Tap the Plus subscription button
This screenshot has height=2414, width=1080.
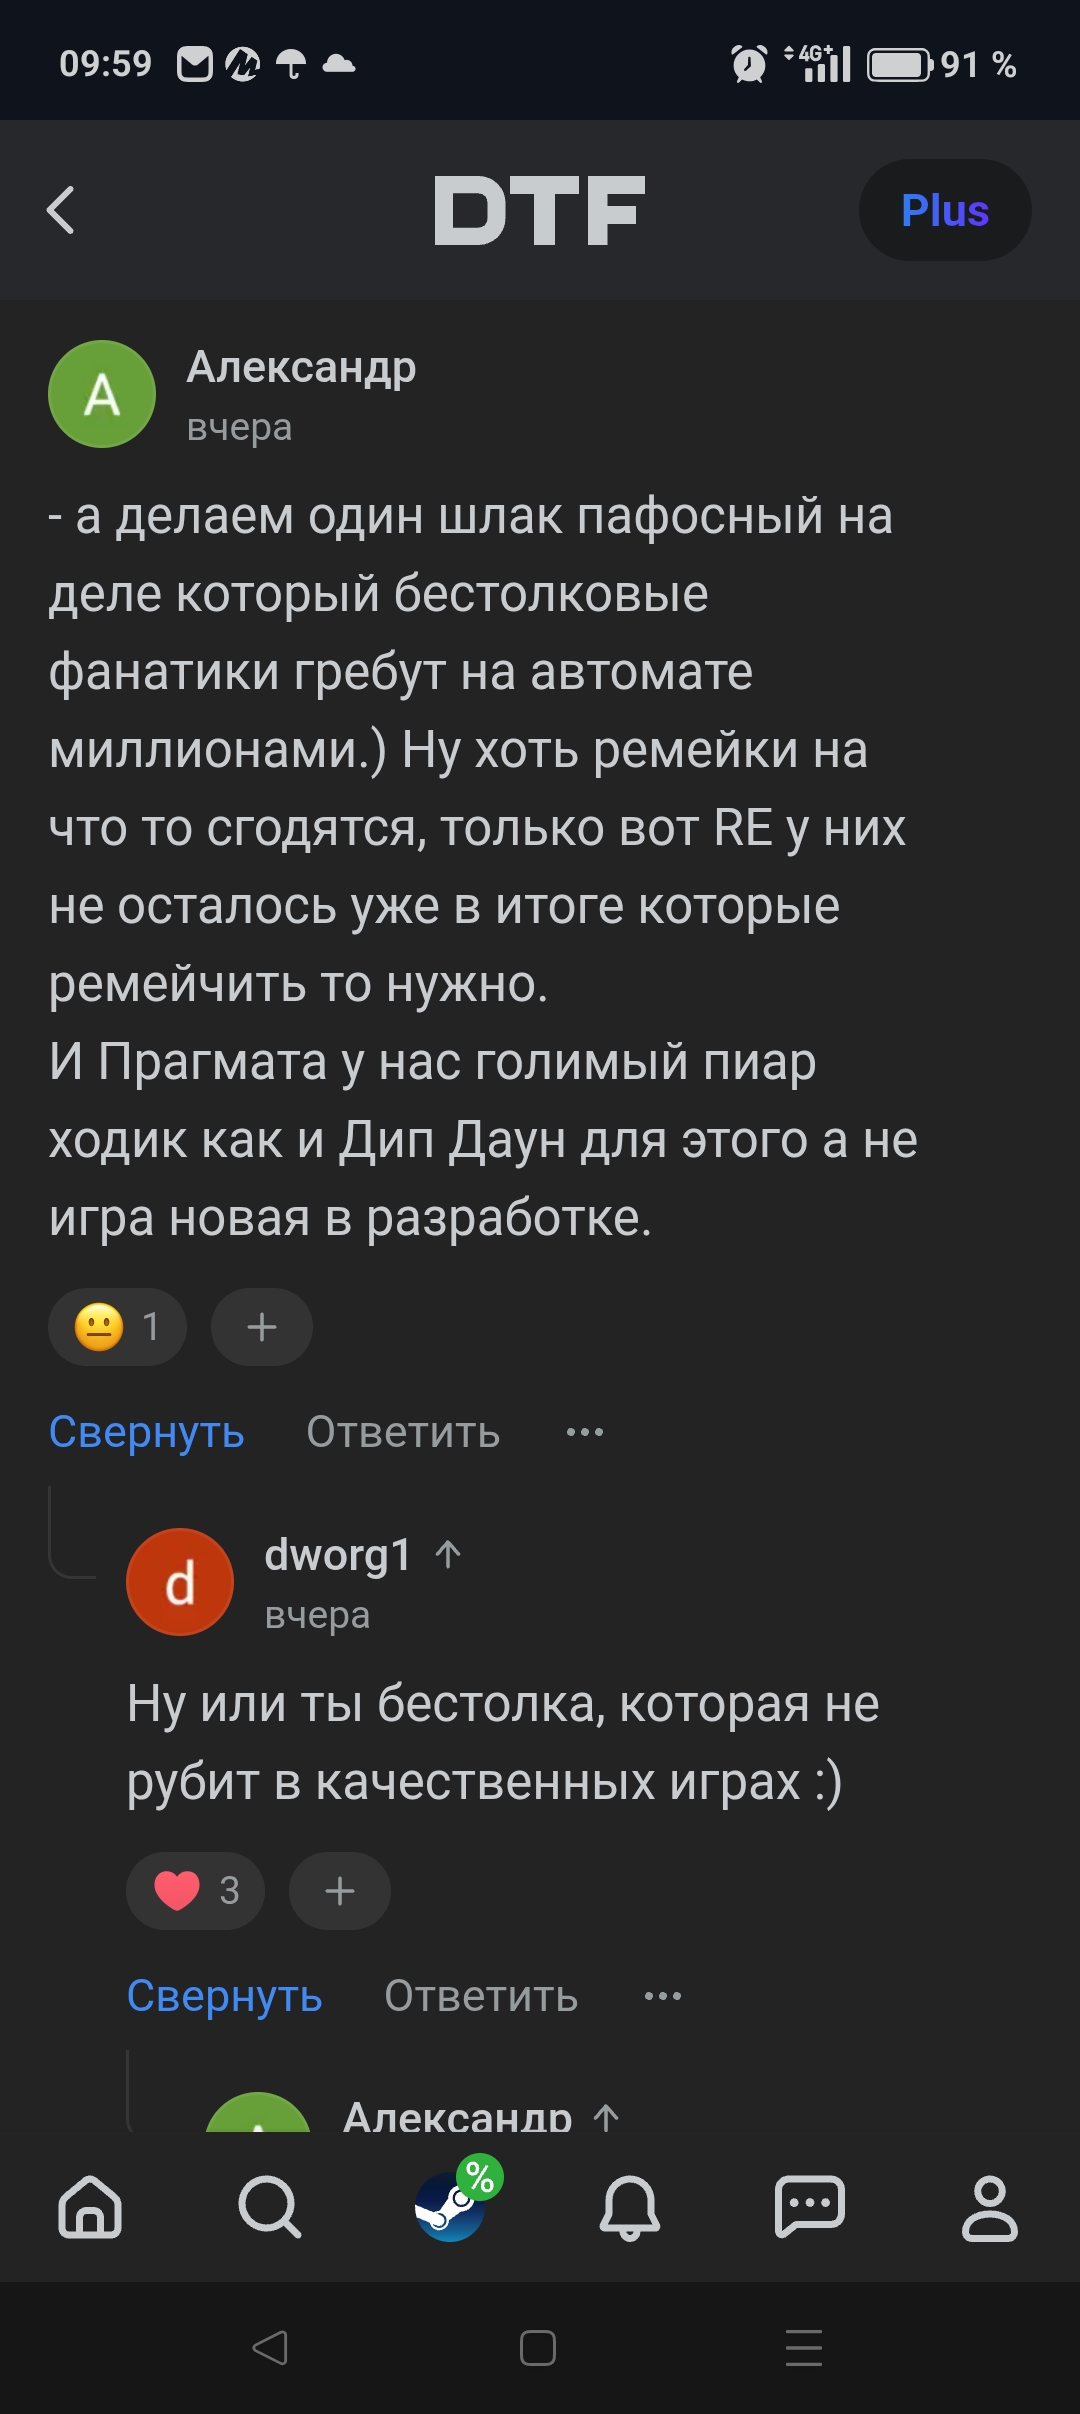click(x=944, y=210)
